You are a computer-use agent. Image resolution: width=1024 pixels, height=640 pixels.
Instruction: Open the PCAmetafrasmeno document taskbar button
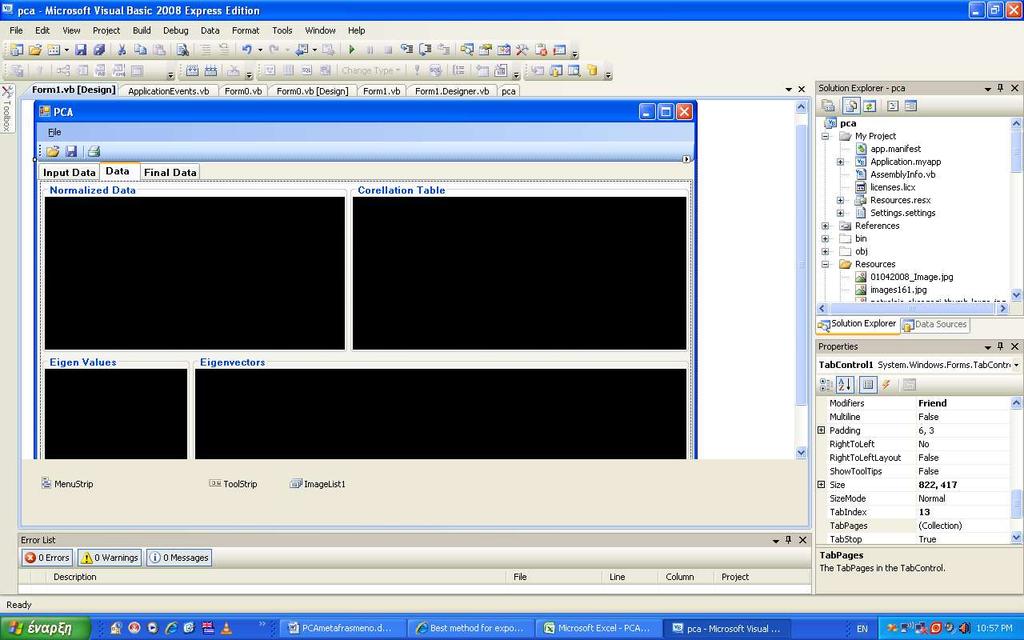(344, 629)
